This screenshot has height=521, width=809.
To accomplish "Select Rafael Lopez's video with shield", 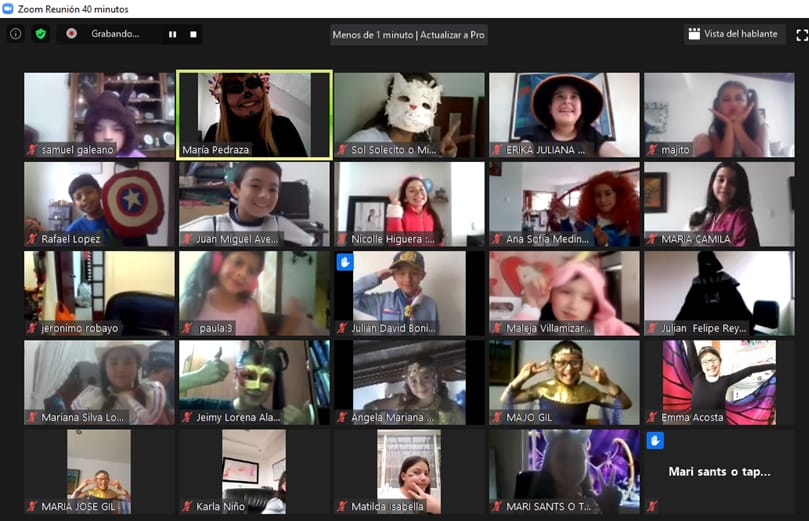I will coord(99,203).
